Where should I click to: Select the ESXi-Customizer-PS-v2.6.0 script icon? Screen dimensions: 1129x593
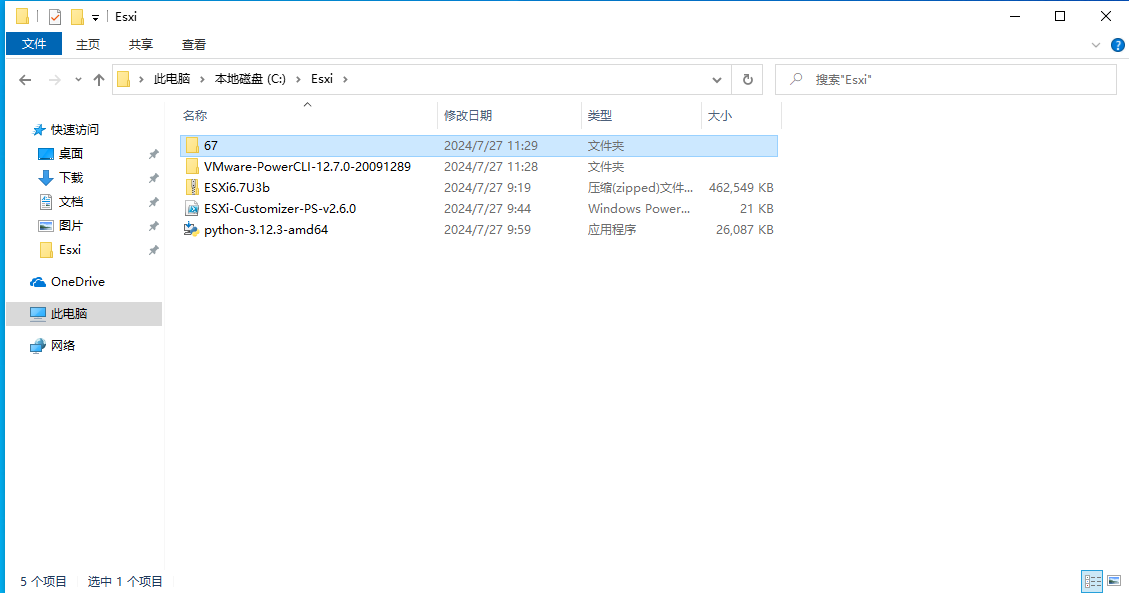[192, 209]
